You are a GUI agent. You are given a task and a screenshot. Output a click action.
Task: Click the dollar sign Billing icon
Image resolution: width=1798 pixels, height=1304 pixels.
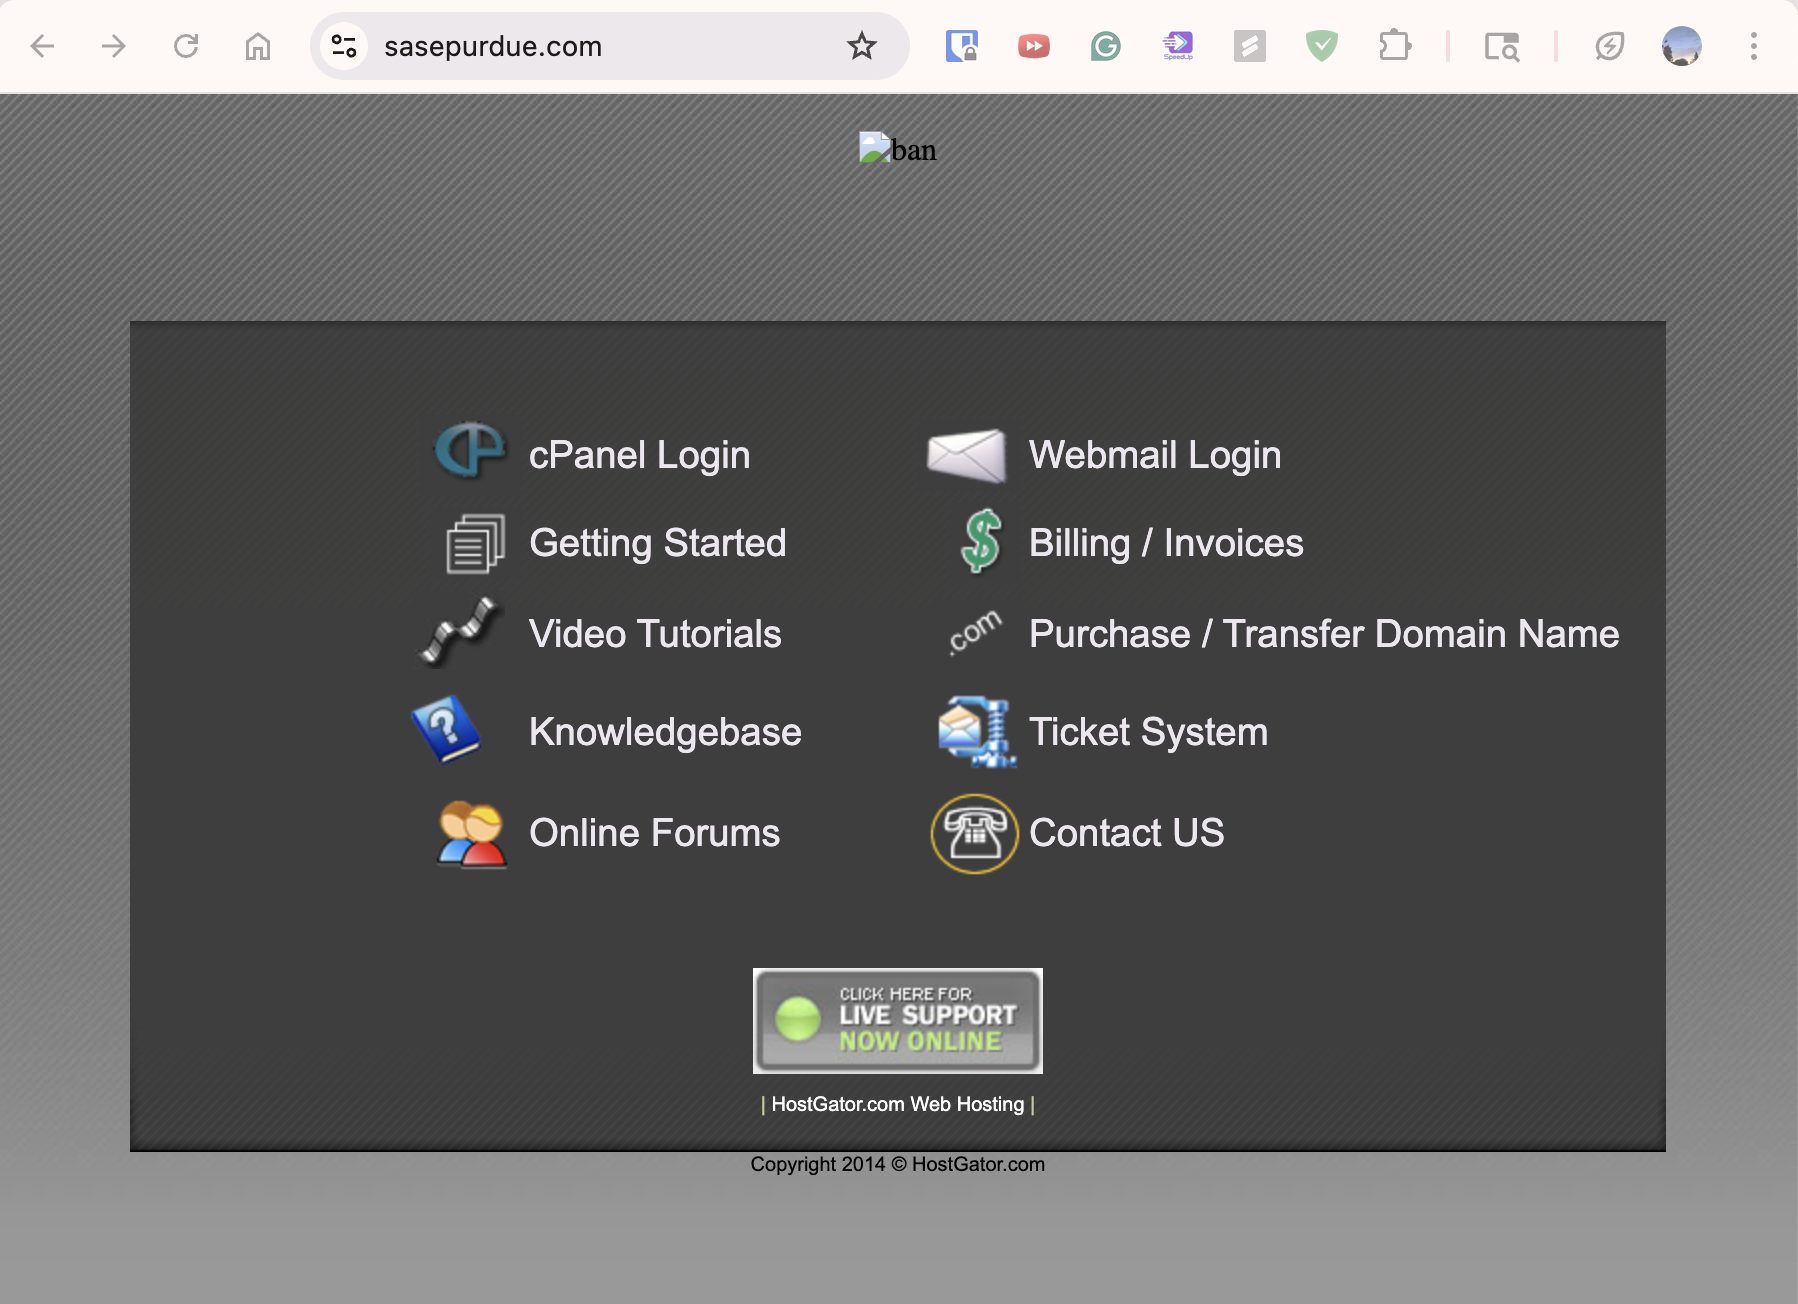point(979,543)
